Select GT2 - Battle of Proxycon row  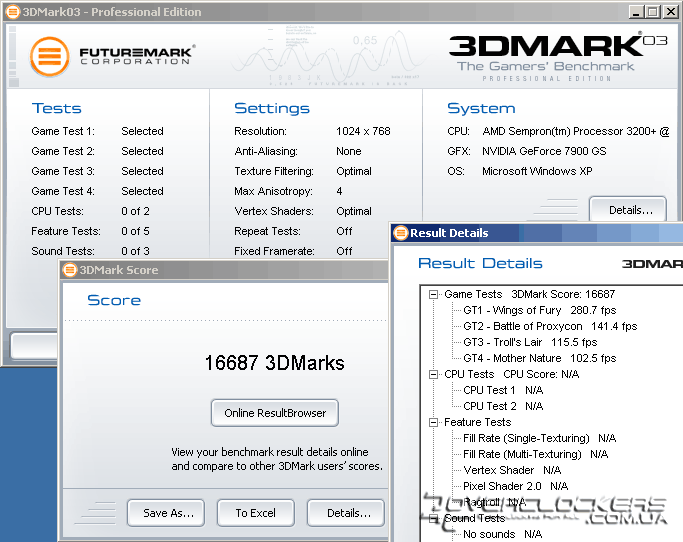click(550, 326)
